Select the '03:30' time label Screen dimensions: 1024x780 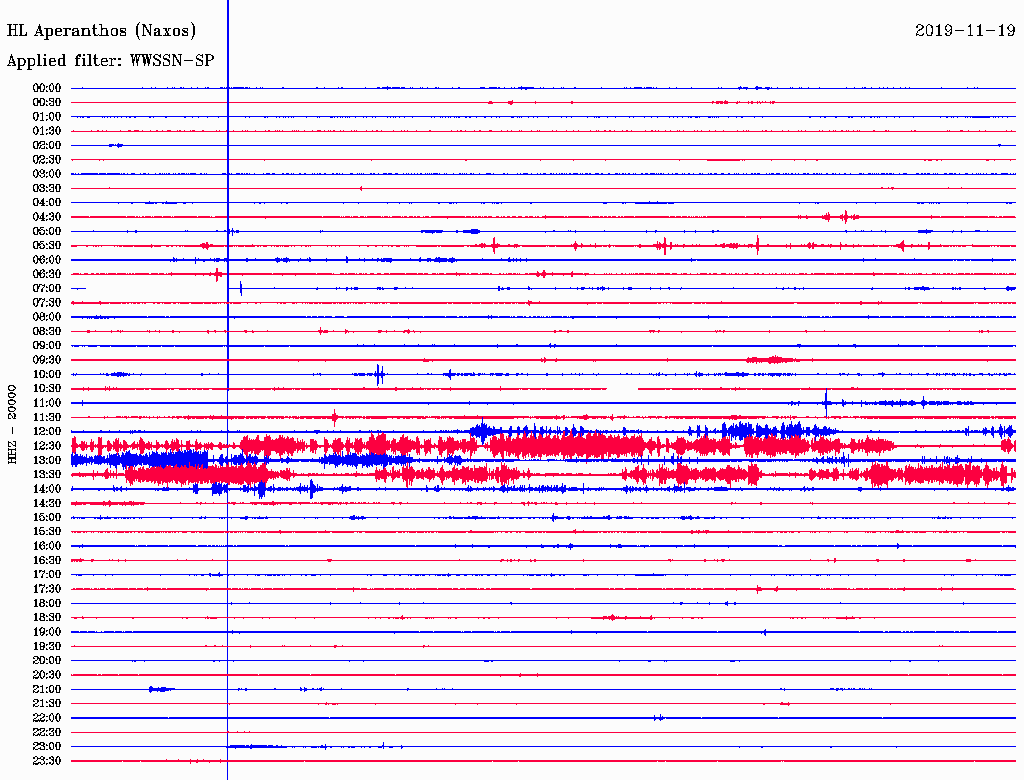pos(47,188)
